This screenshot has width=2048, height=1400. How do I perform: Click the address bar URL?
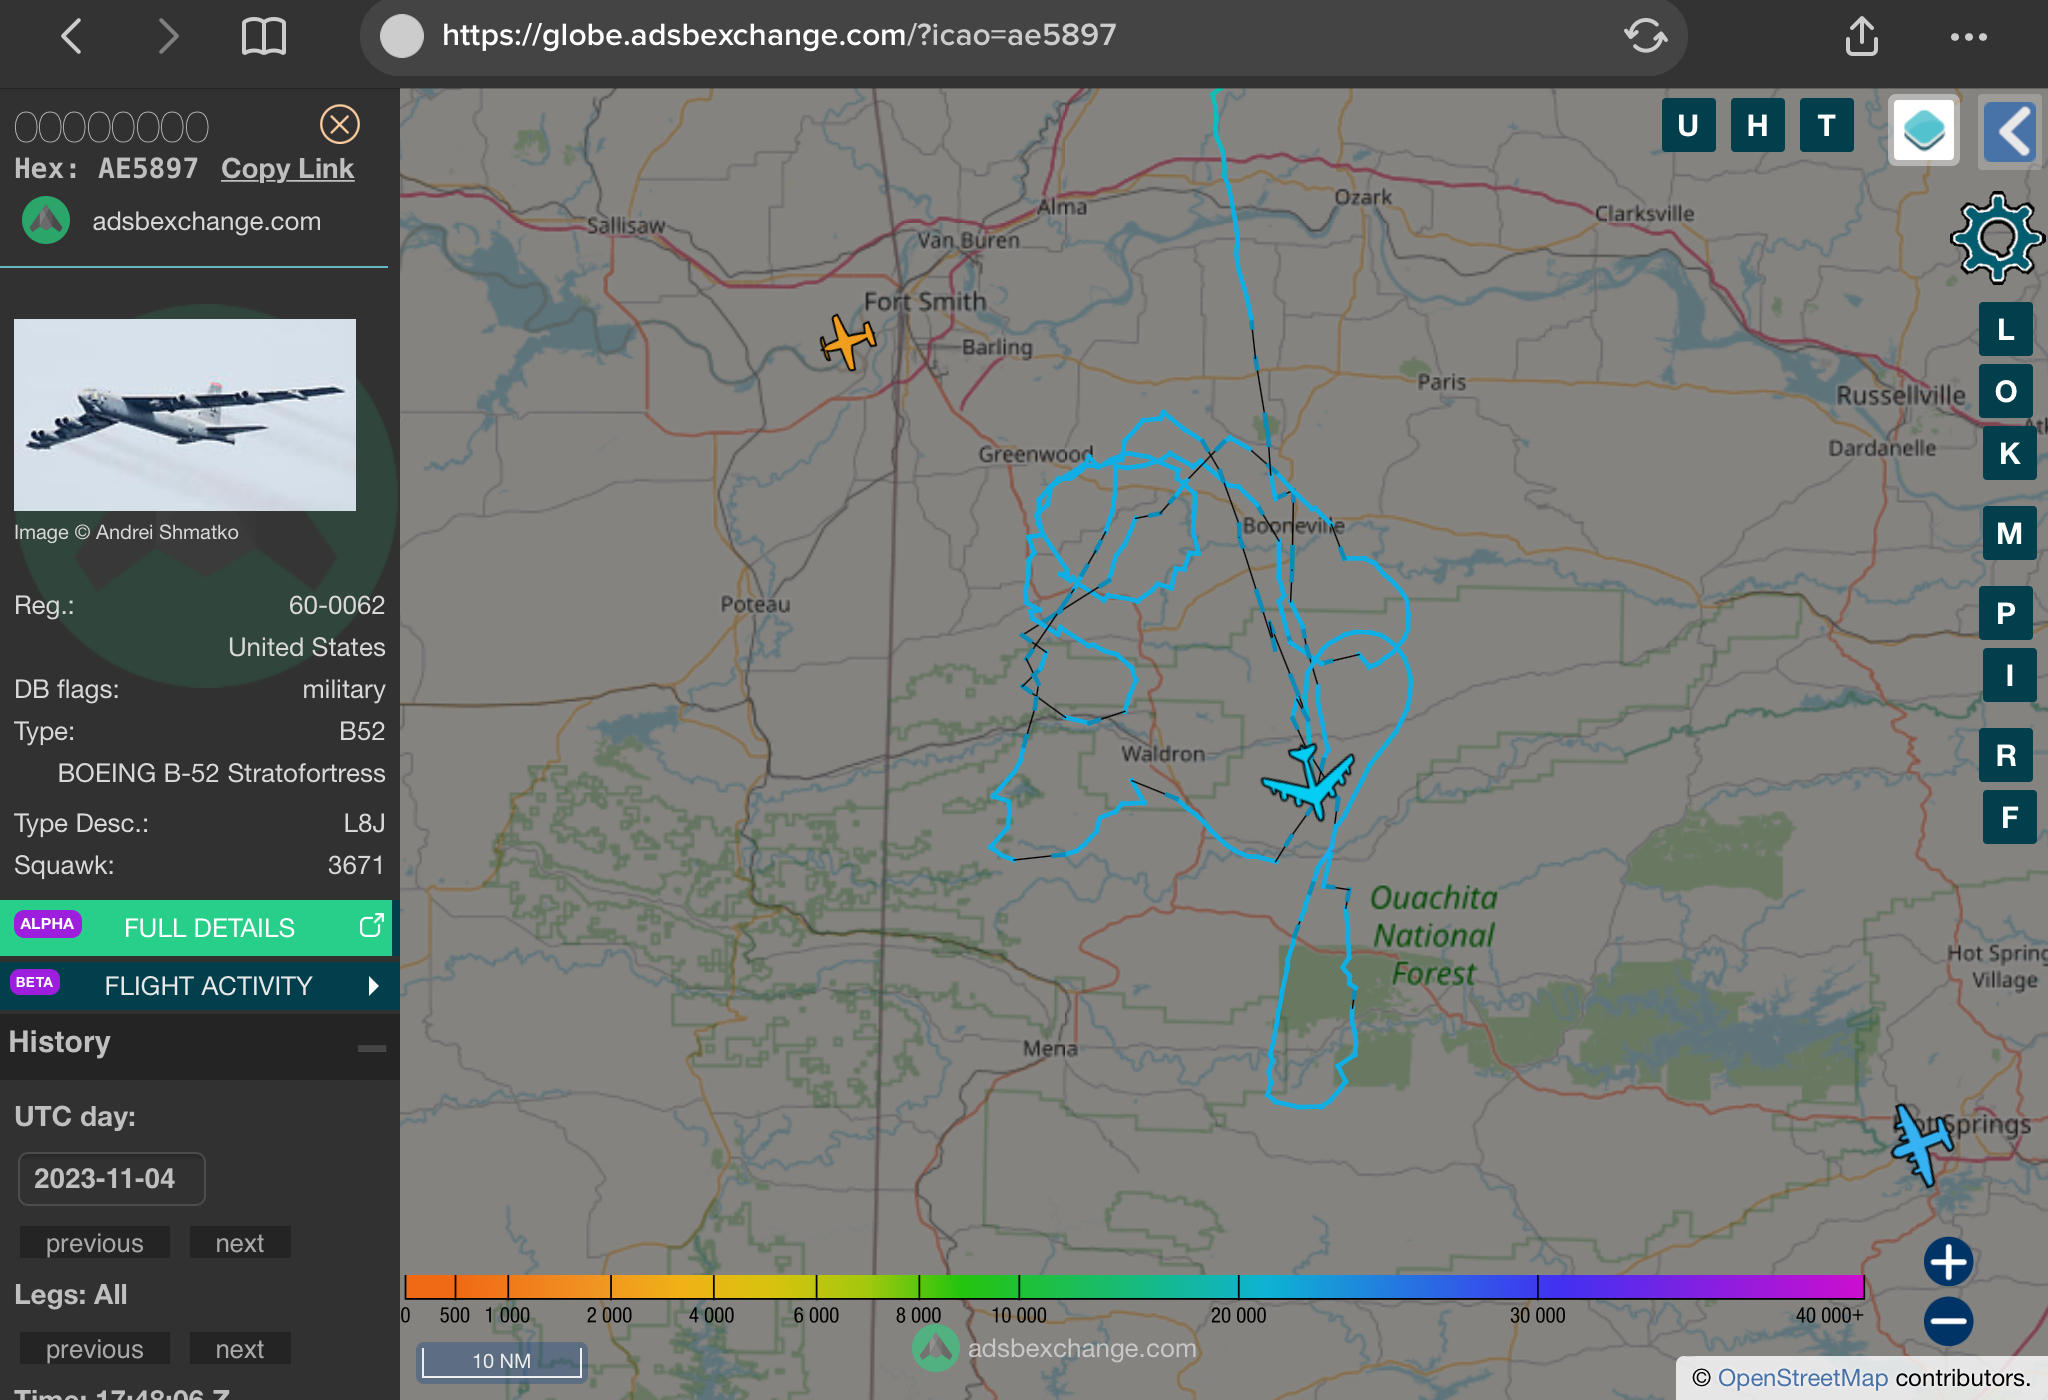[778, 35]
